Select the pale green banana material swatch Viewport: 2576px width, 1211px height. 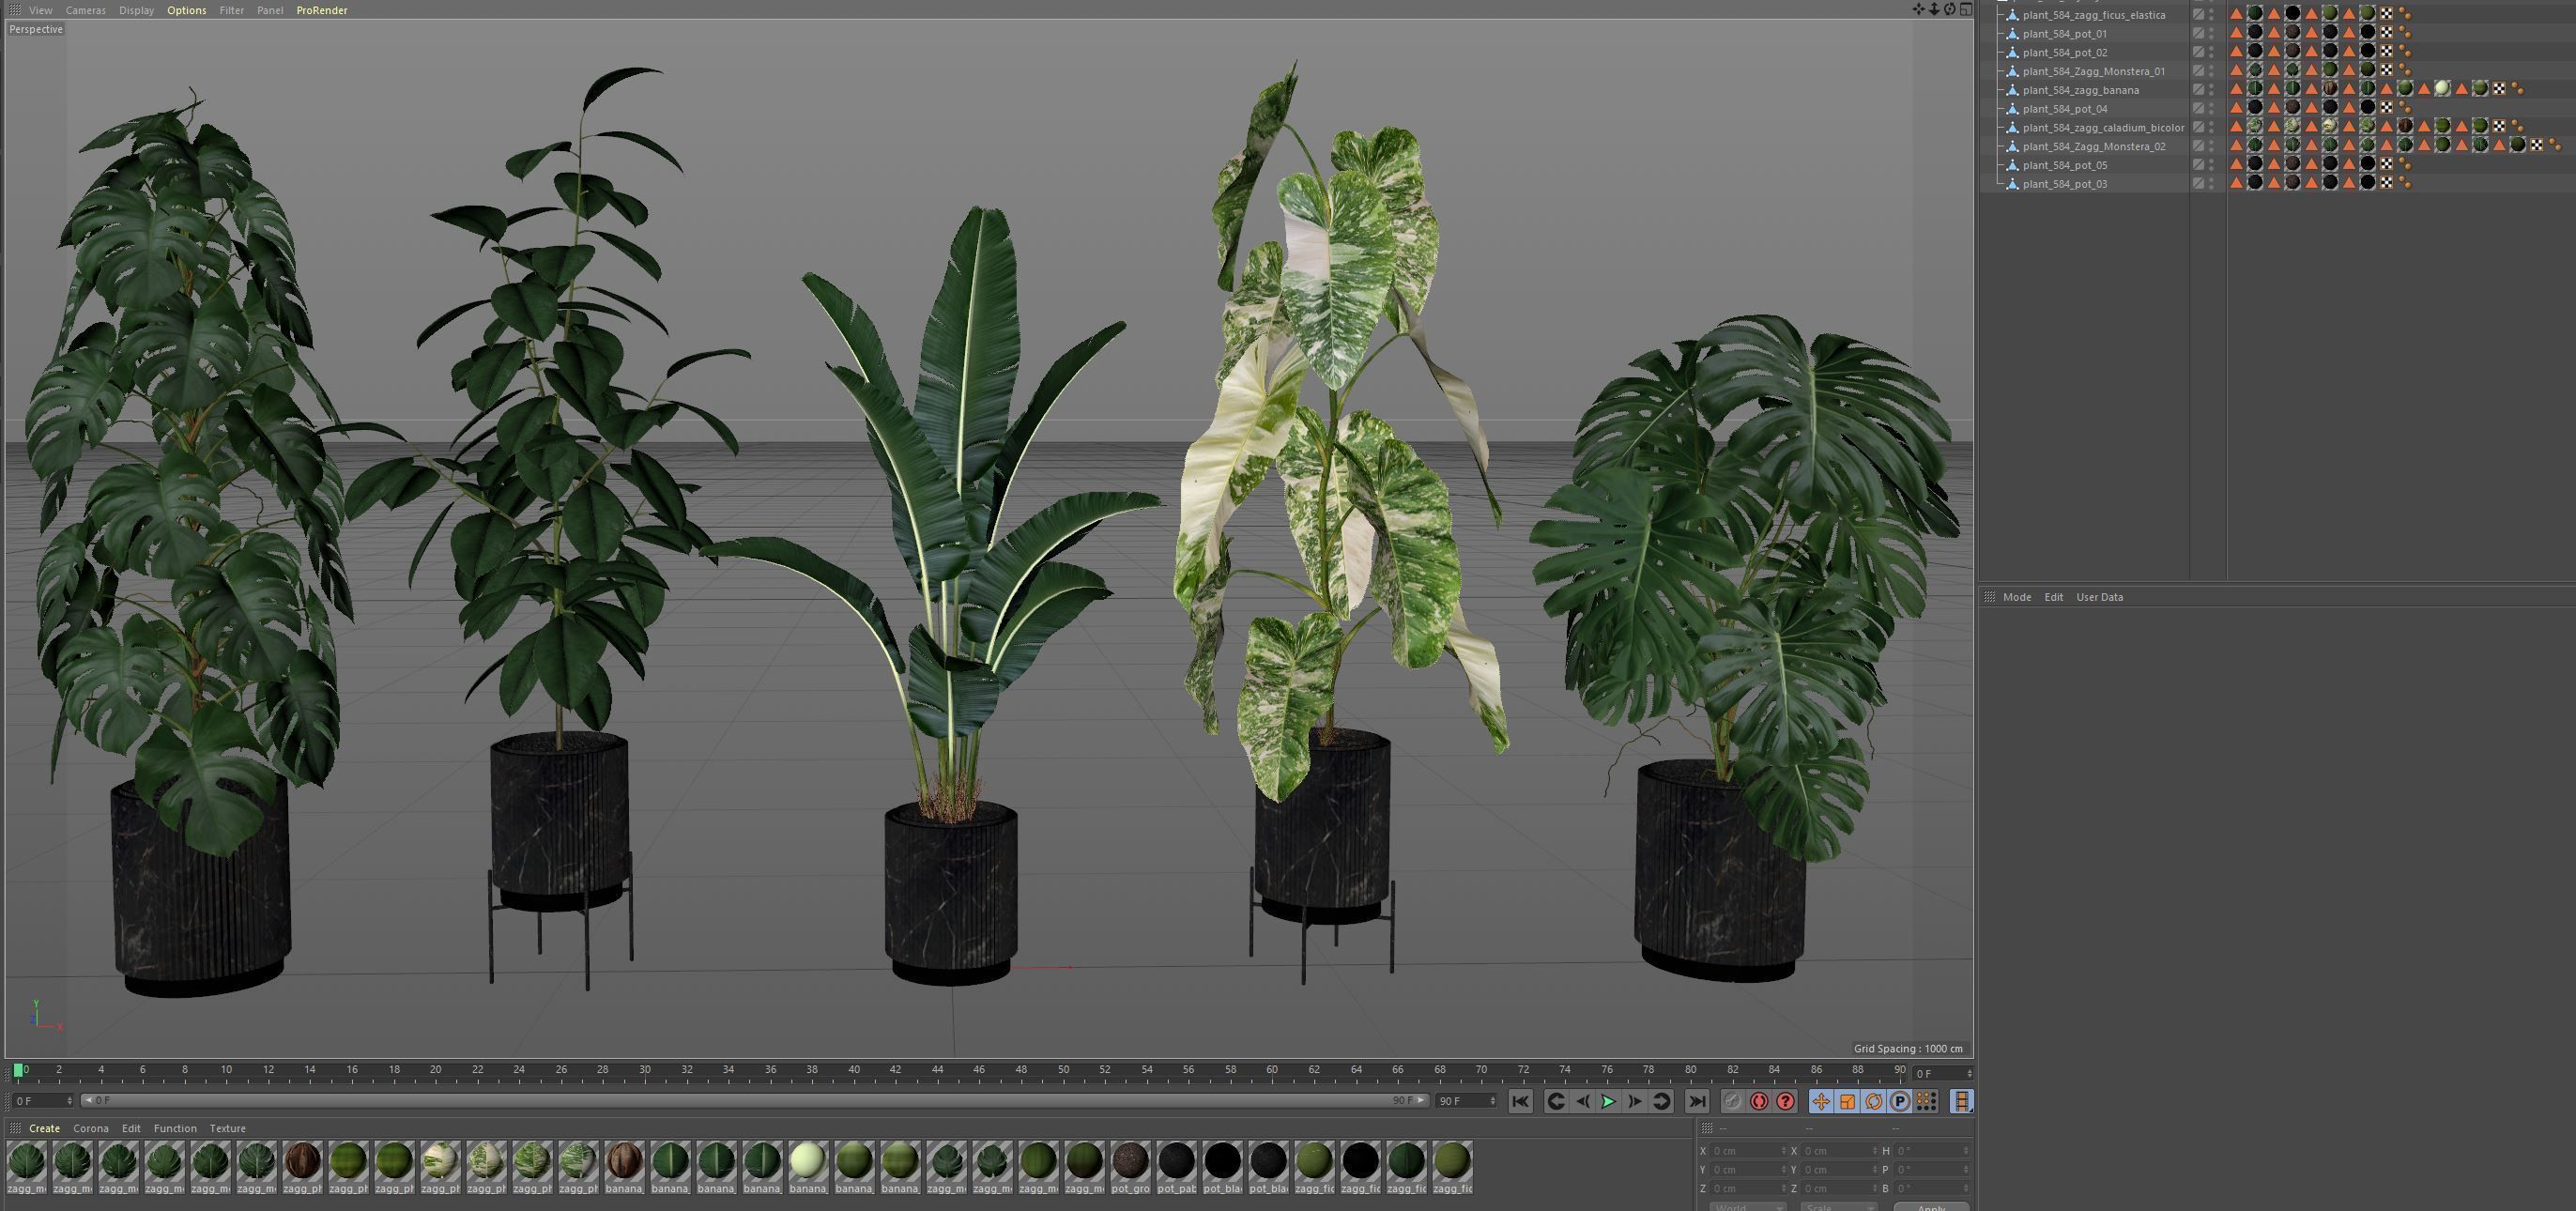tap(807, 1161)
